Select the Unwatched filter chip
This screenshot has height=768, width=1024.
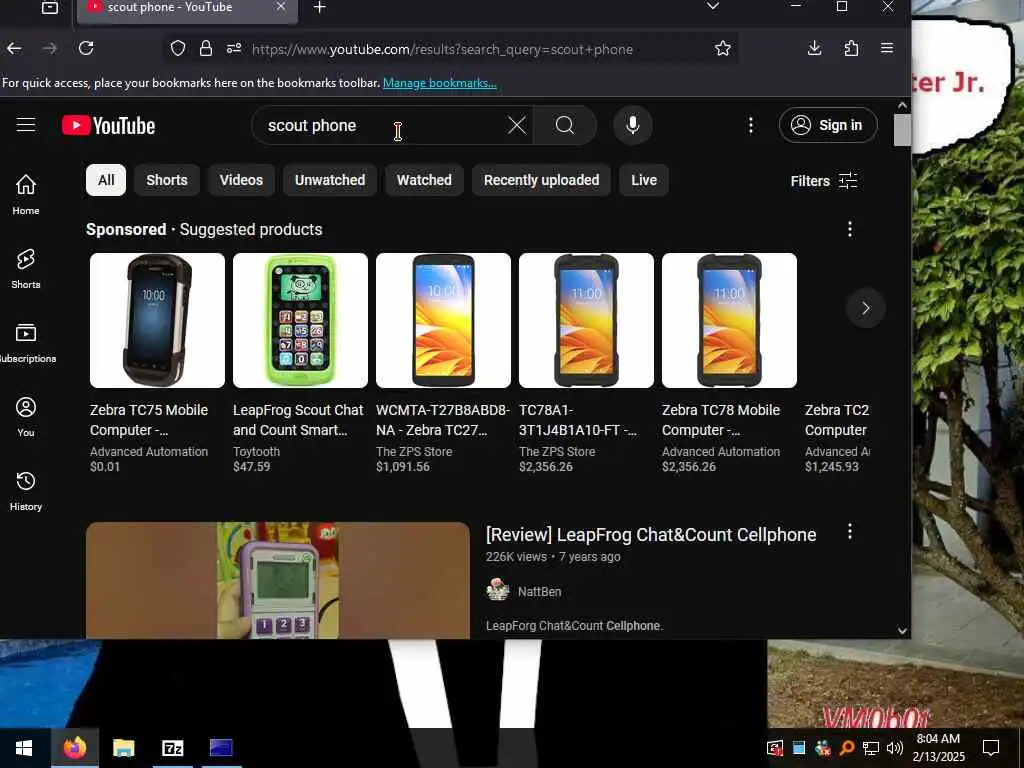click(330, 180)
